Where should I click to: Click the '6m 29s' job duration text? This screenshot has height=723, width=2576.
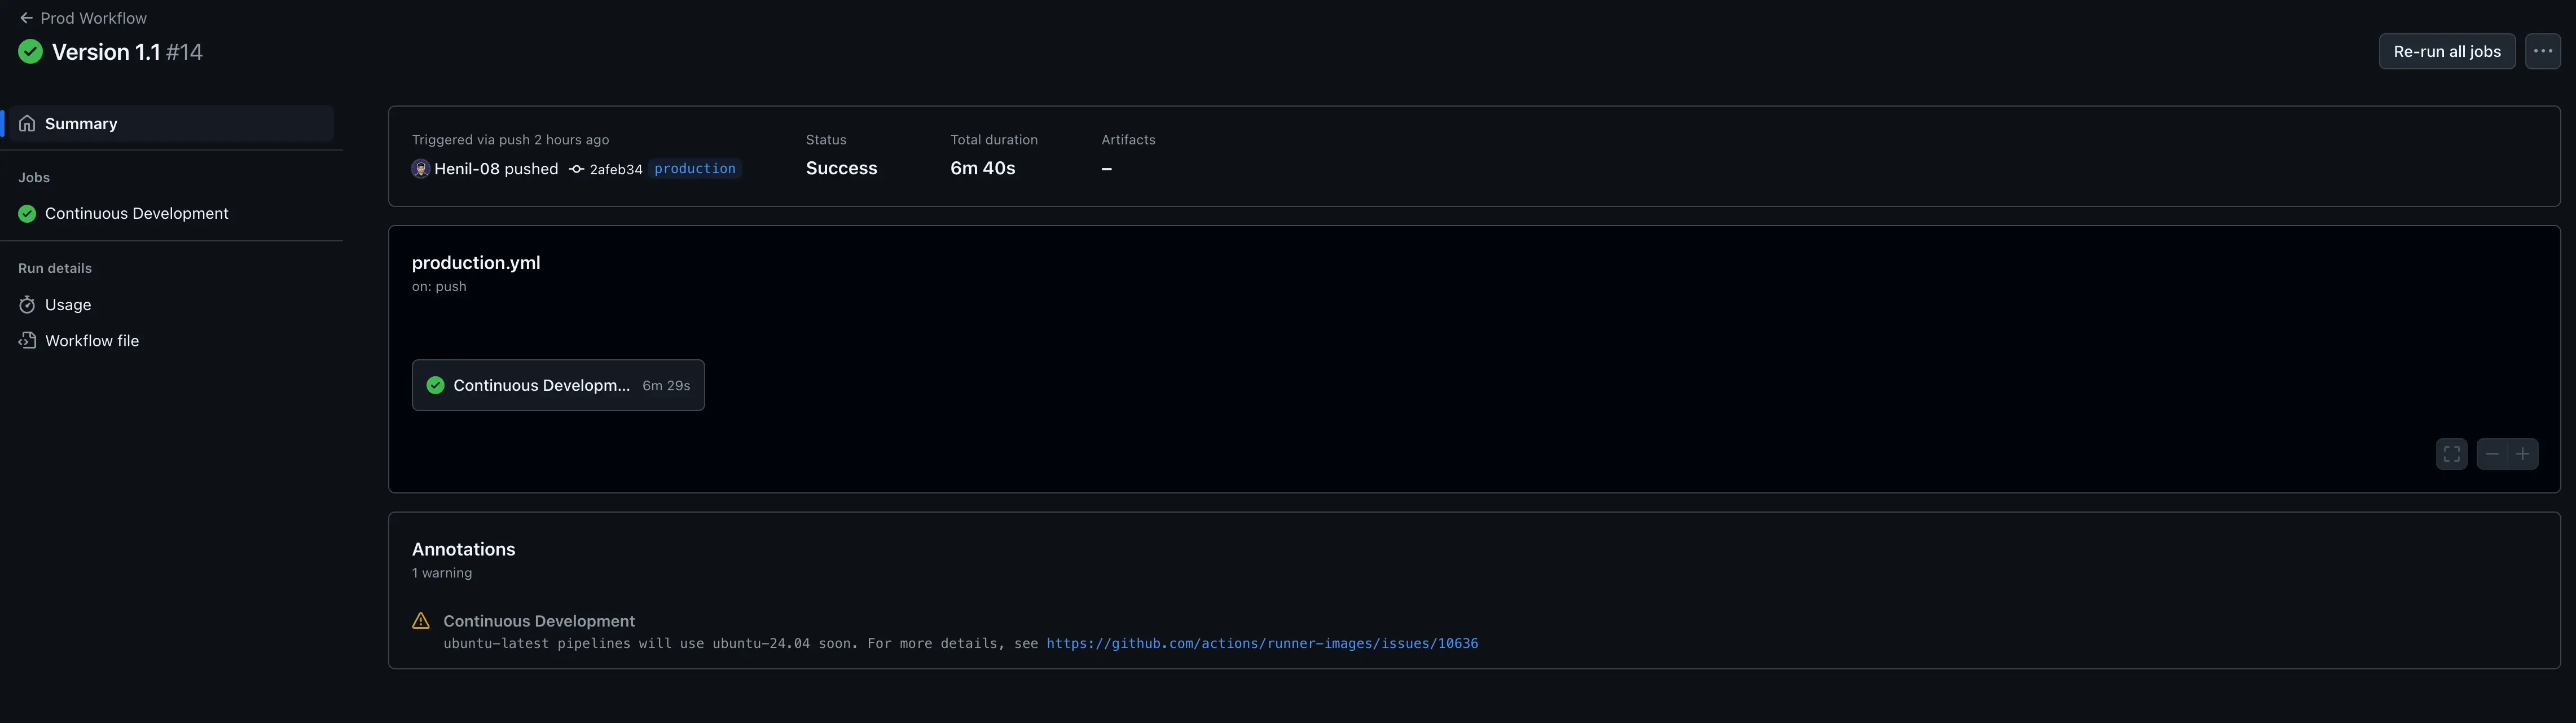666,386
